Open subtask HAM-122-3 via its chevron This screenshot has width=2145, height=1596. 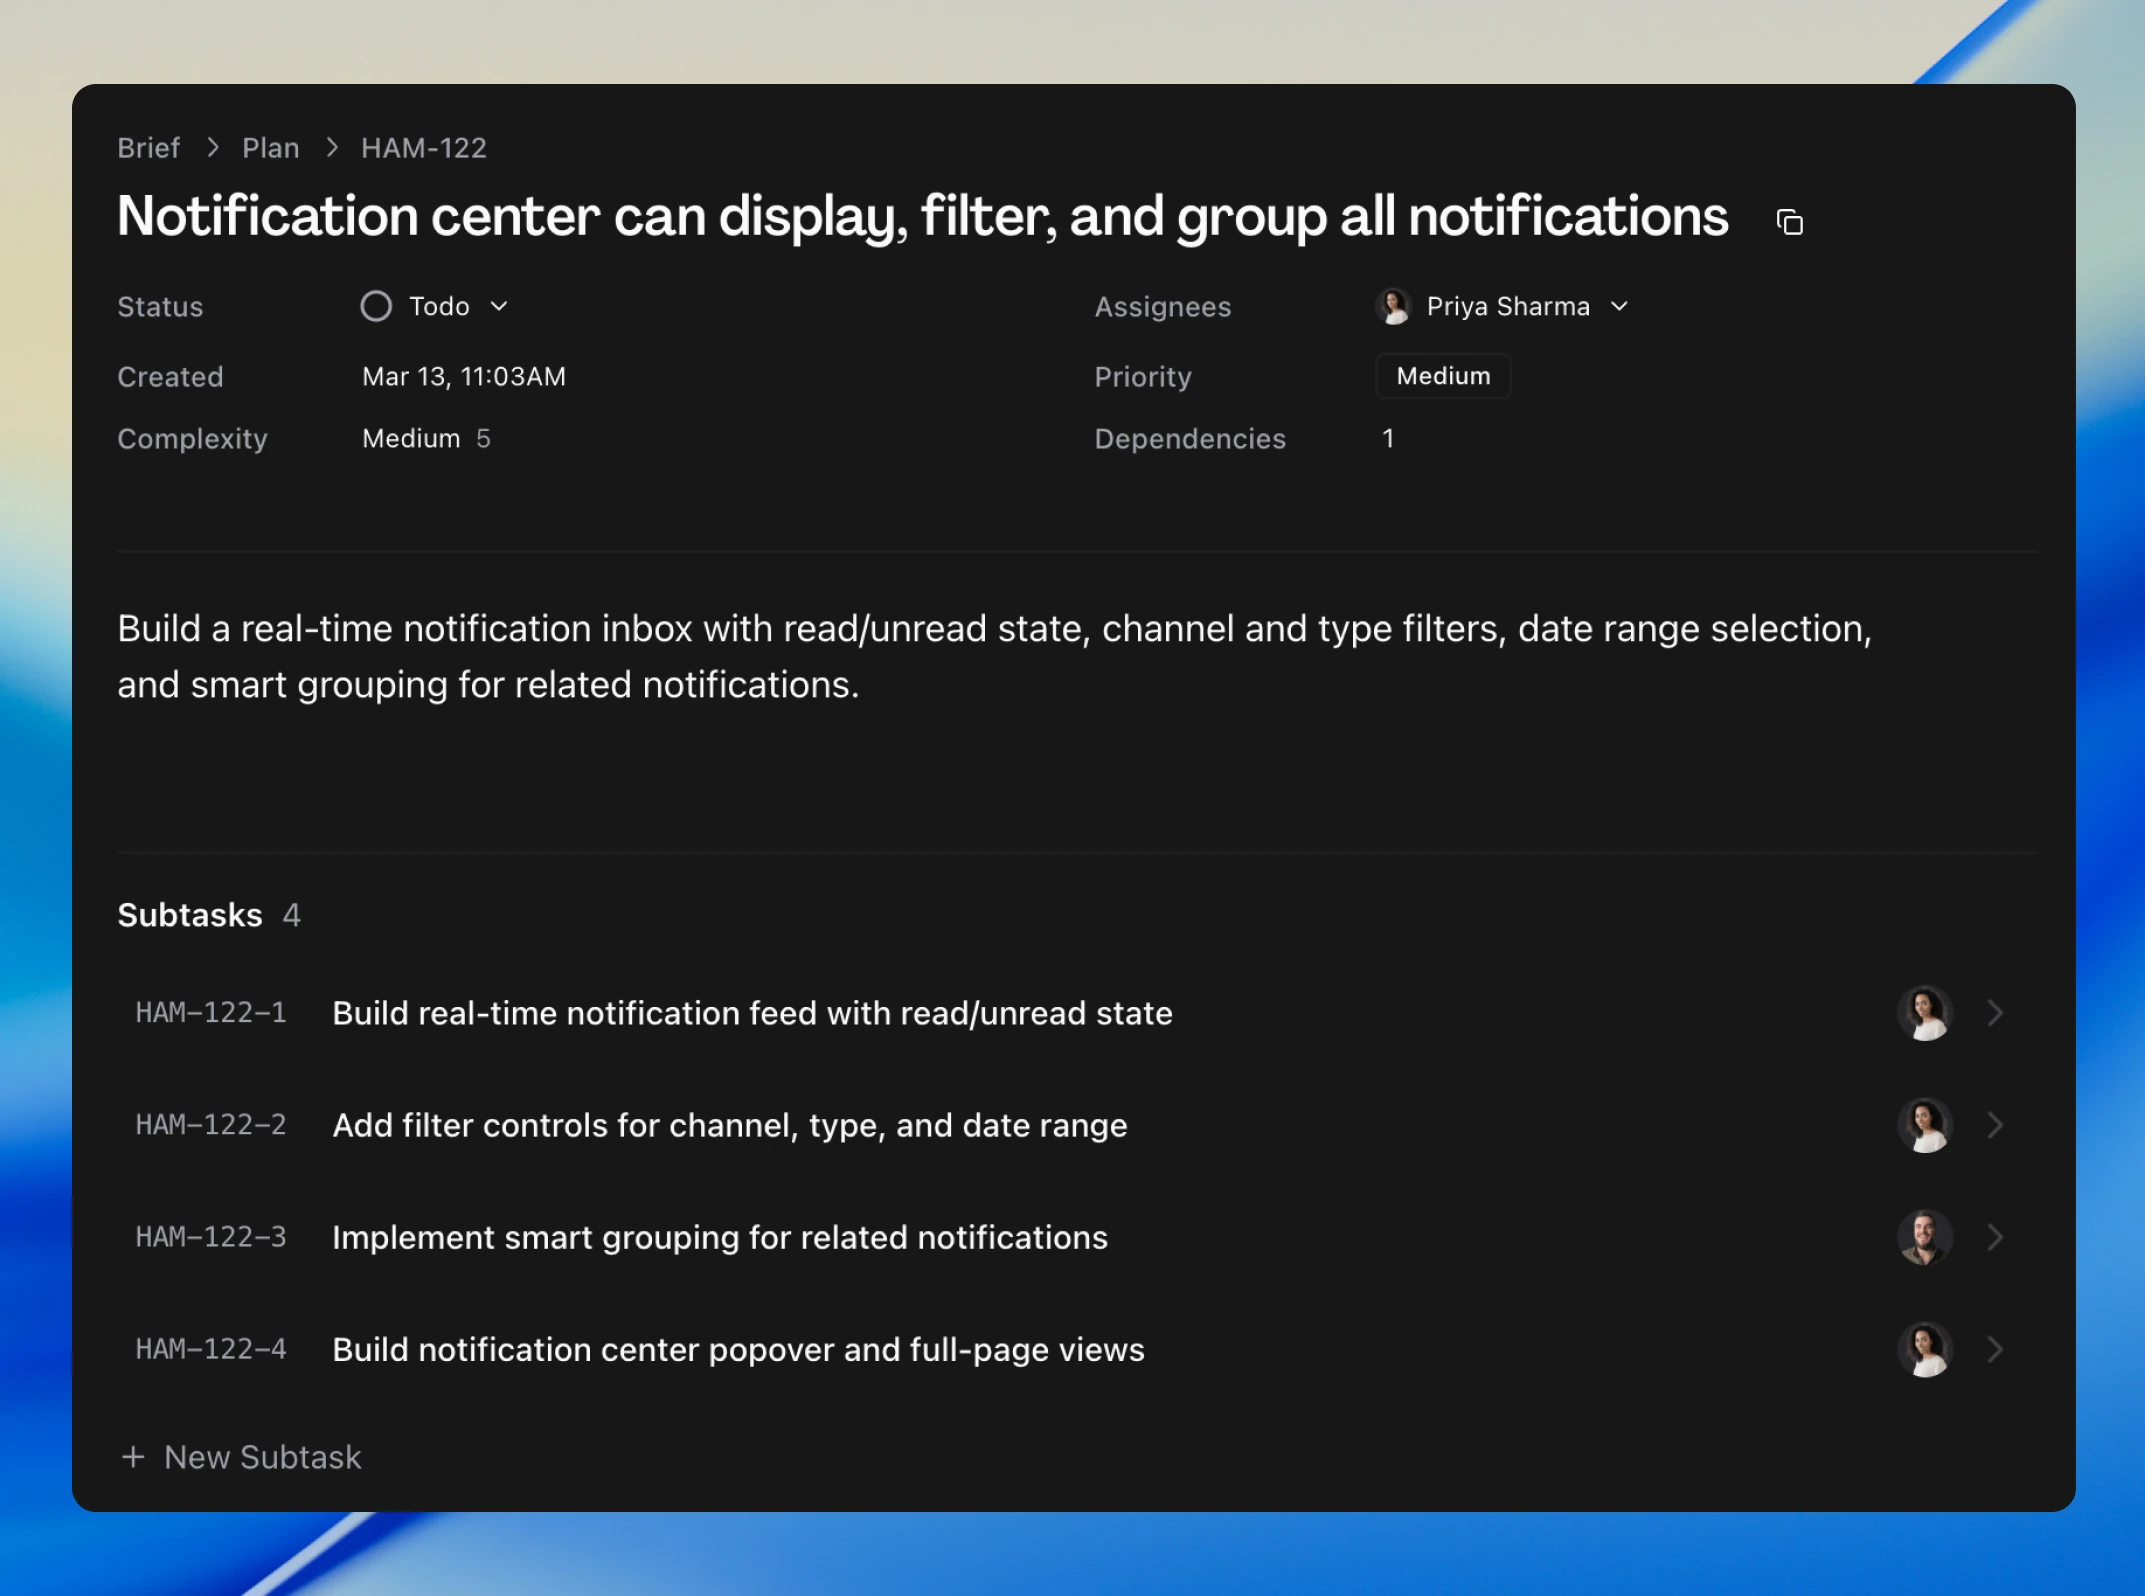click(1994, 1237)
